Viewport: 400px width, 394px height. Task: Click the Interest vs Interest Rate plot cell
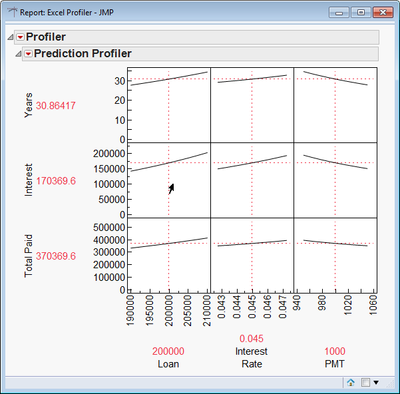tap(252, 180)
